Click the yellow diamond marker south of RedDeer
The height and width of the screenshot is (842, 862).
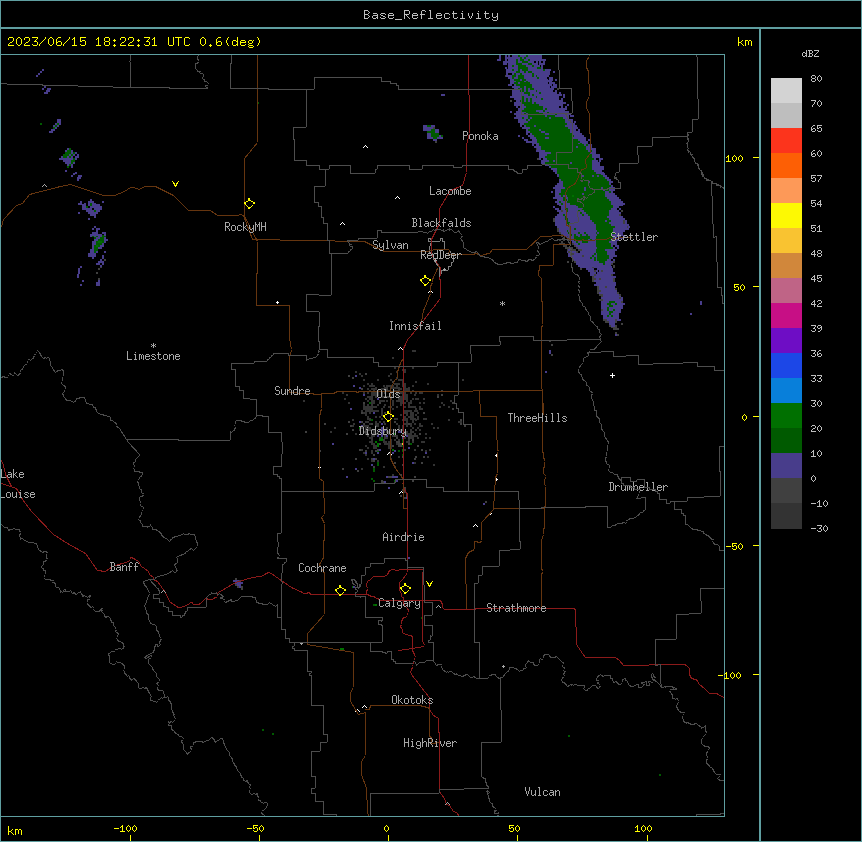click(425, 281)
